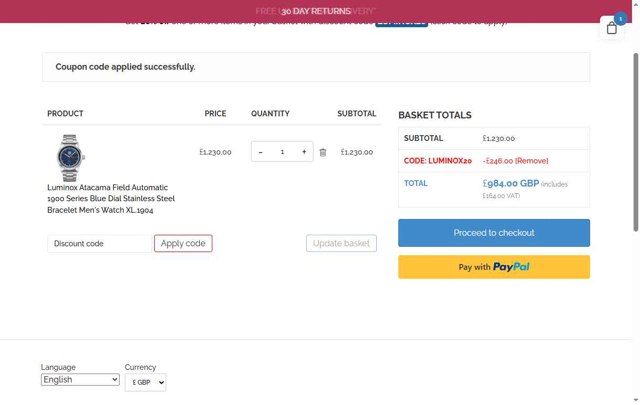Proceed to checkout
Screen dimensions: 640x405
click(x=494, y=233)
